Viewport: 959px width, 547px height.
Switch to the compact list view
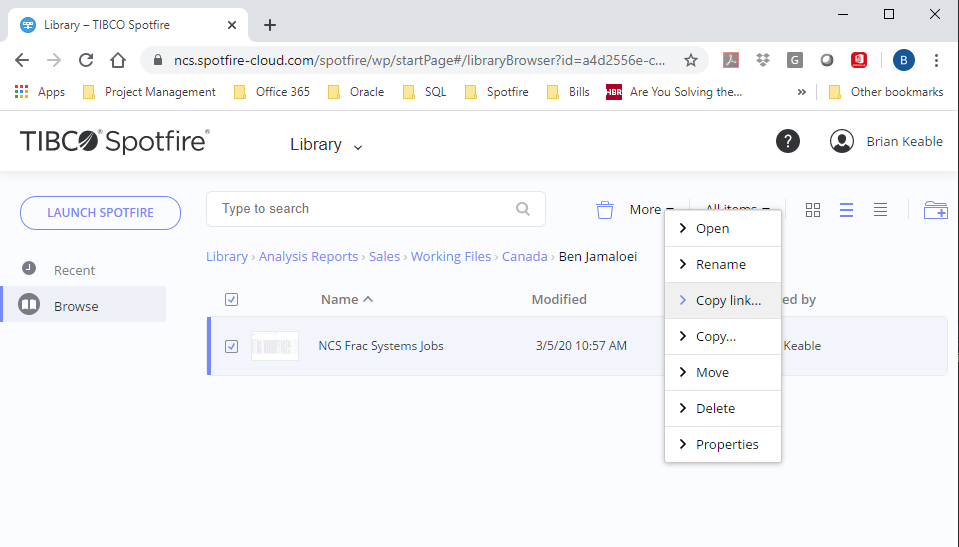[x=880, y=210]
